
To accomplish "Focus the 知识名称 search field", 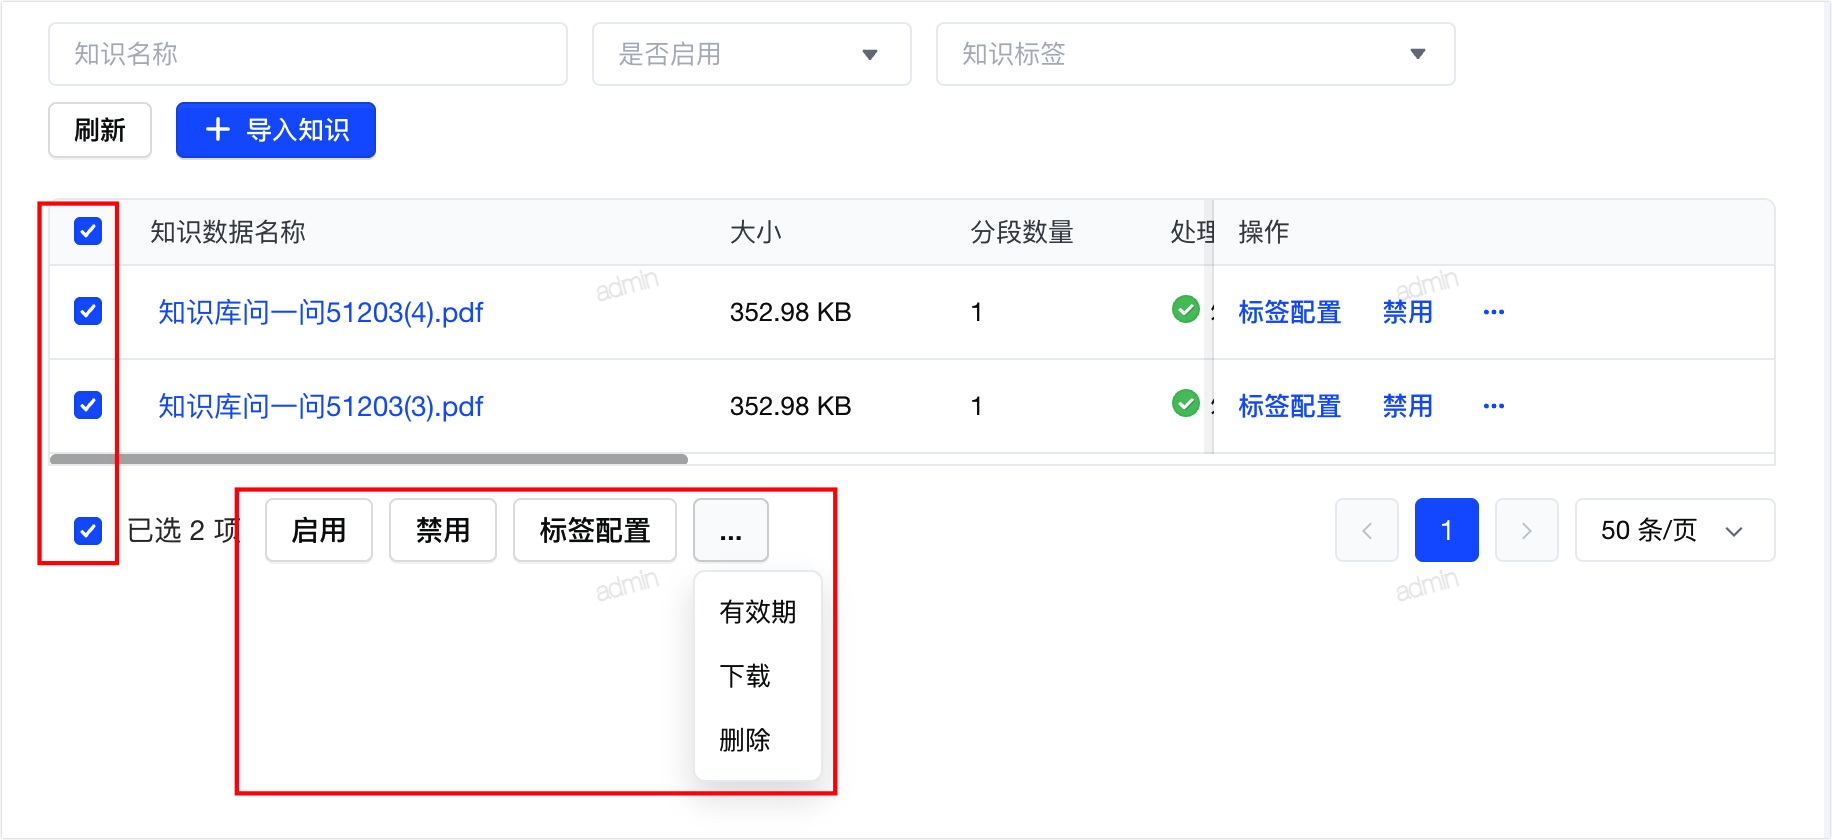I will [x=308, y=54].
